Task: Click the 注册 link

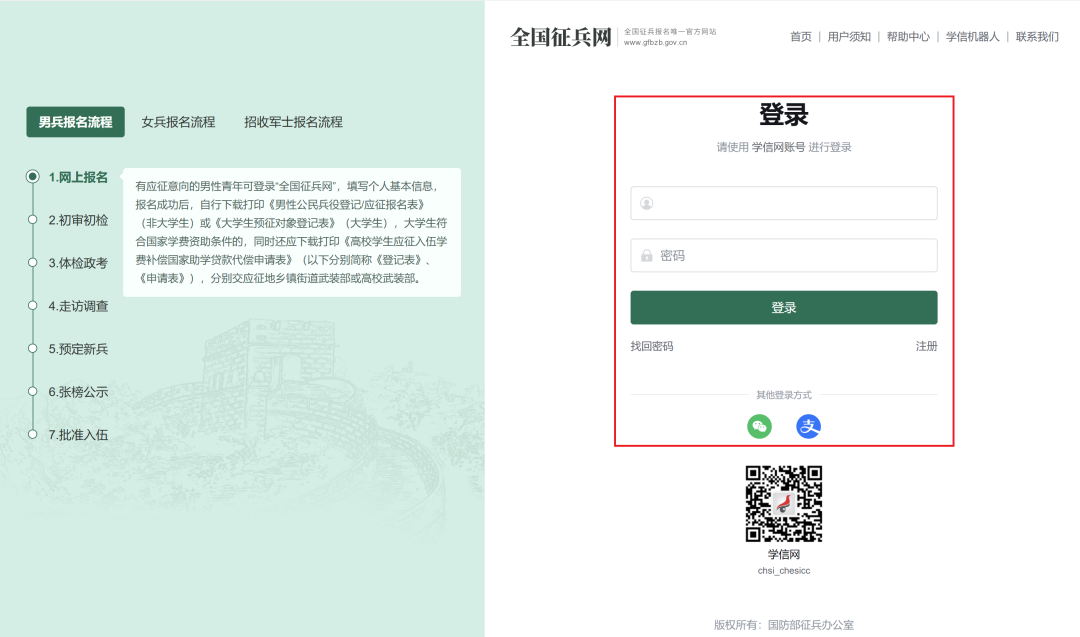Action: [x=926, y=346]
